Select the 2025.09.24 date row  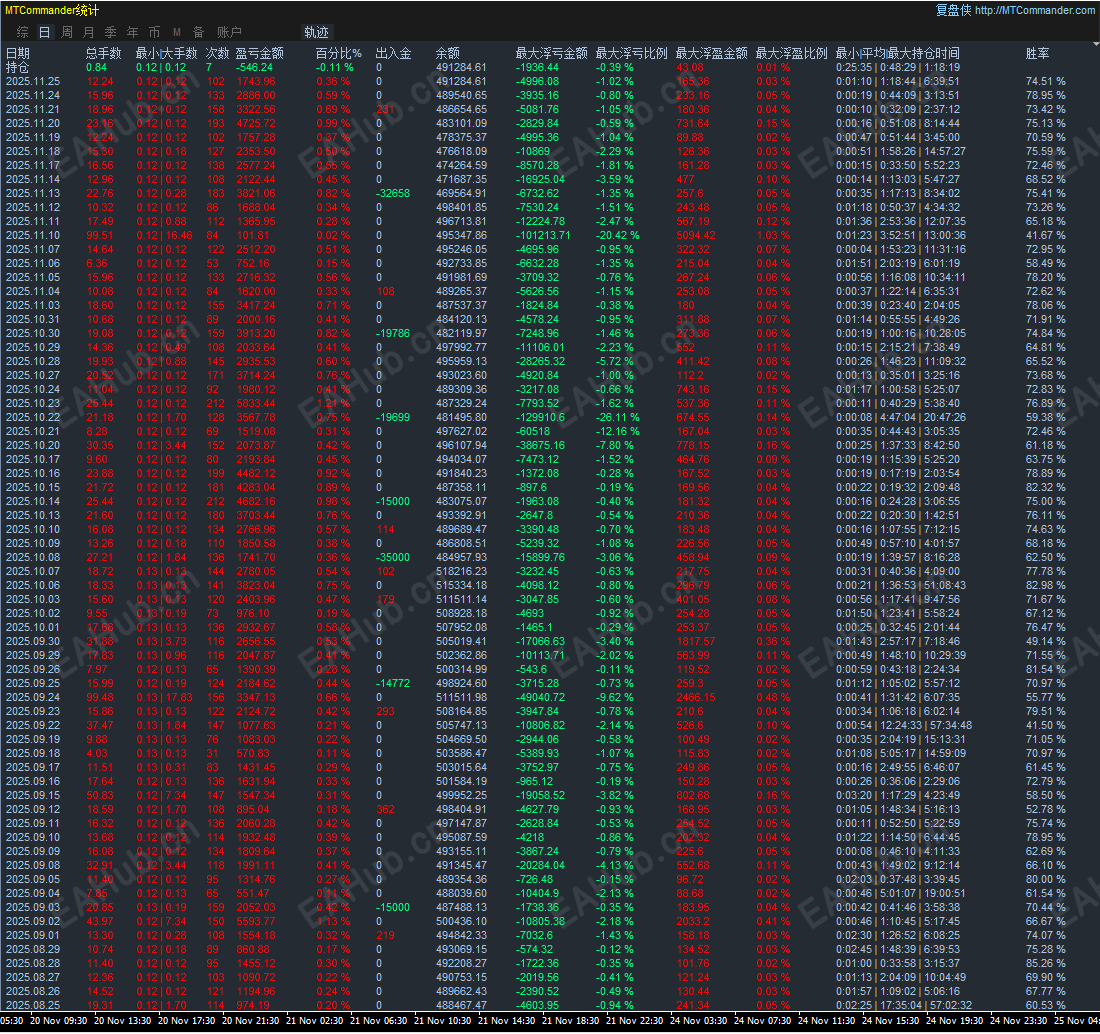point(33,697)
